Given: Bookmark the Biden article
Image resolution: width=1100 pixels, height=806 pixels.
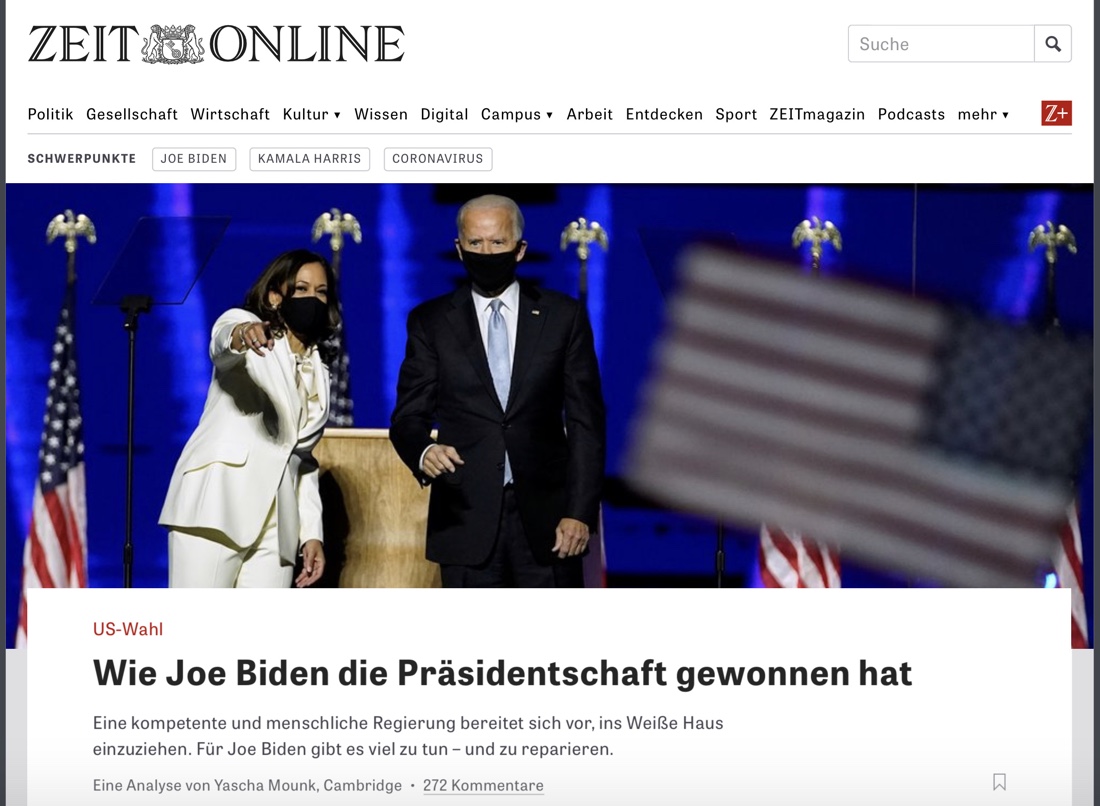Looking at the screenshot, I should click(x=1000, y=782).
